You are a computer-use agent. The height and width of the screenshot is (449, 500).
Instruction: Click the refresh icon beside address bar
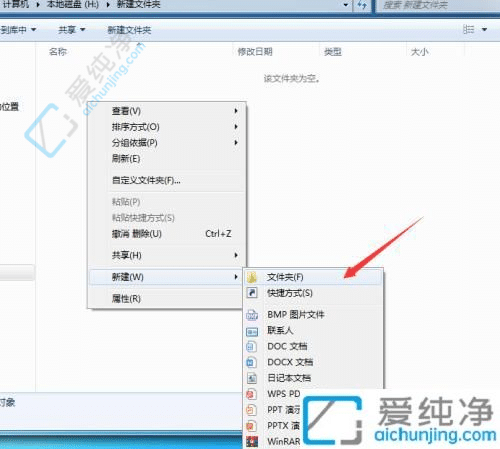[x=362, y=5]
